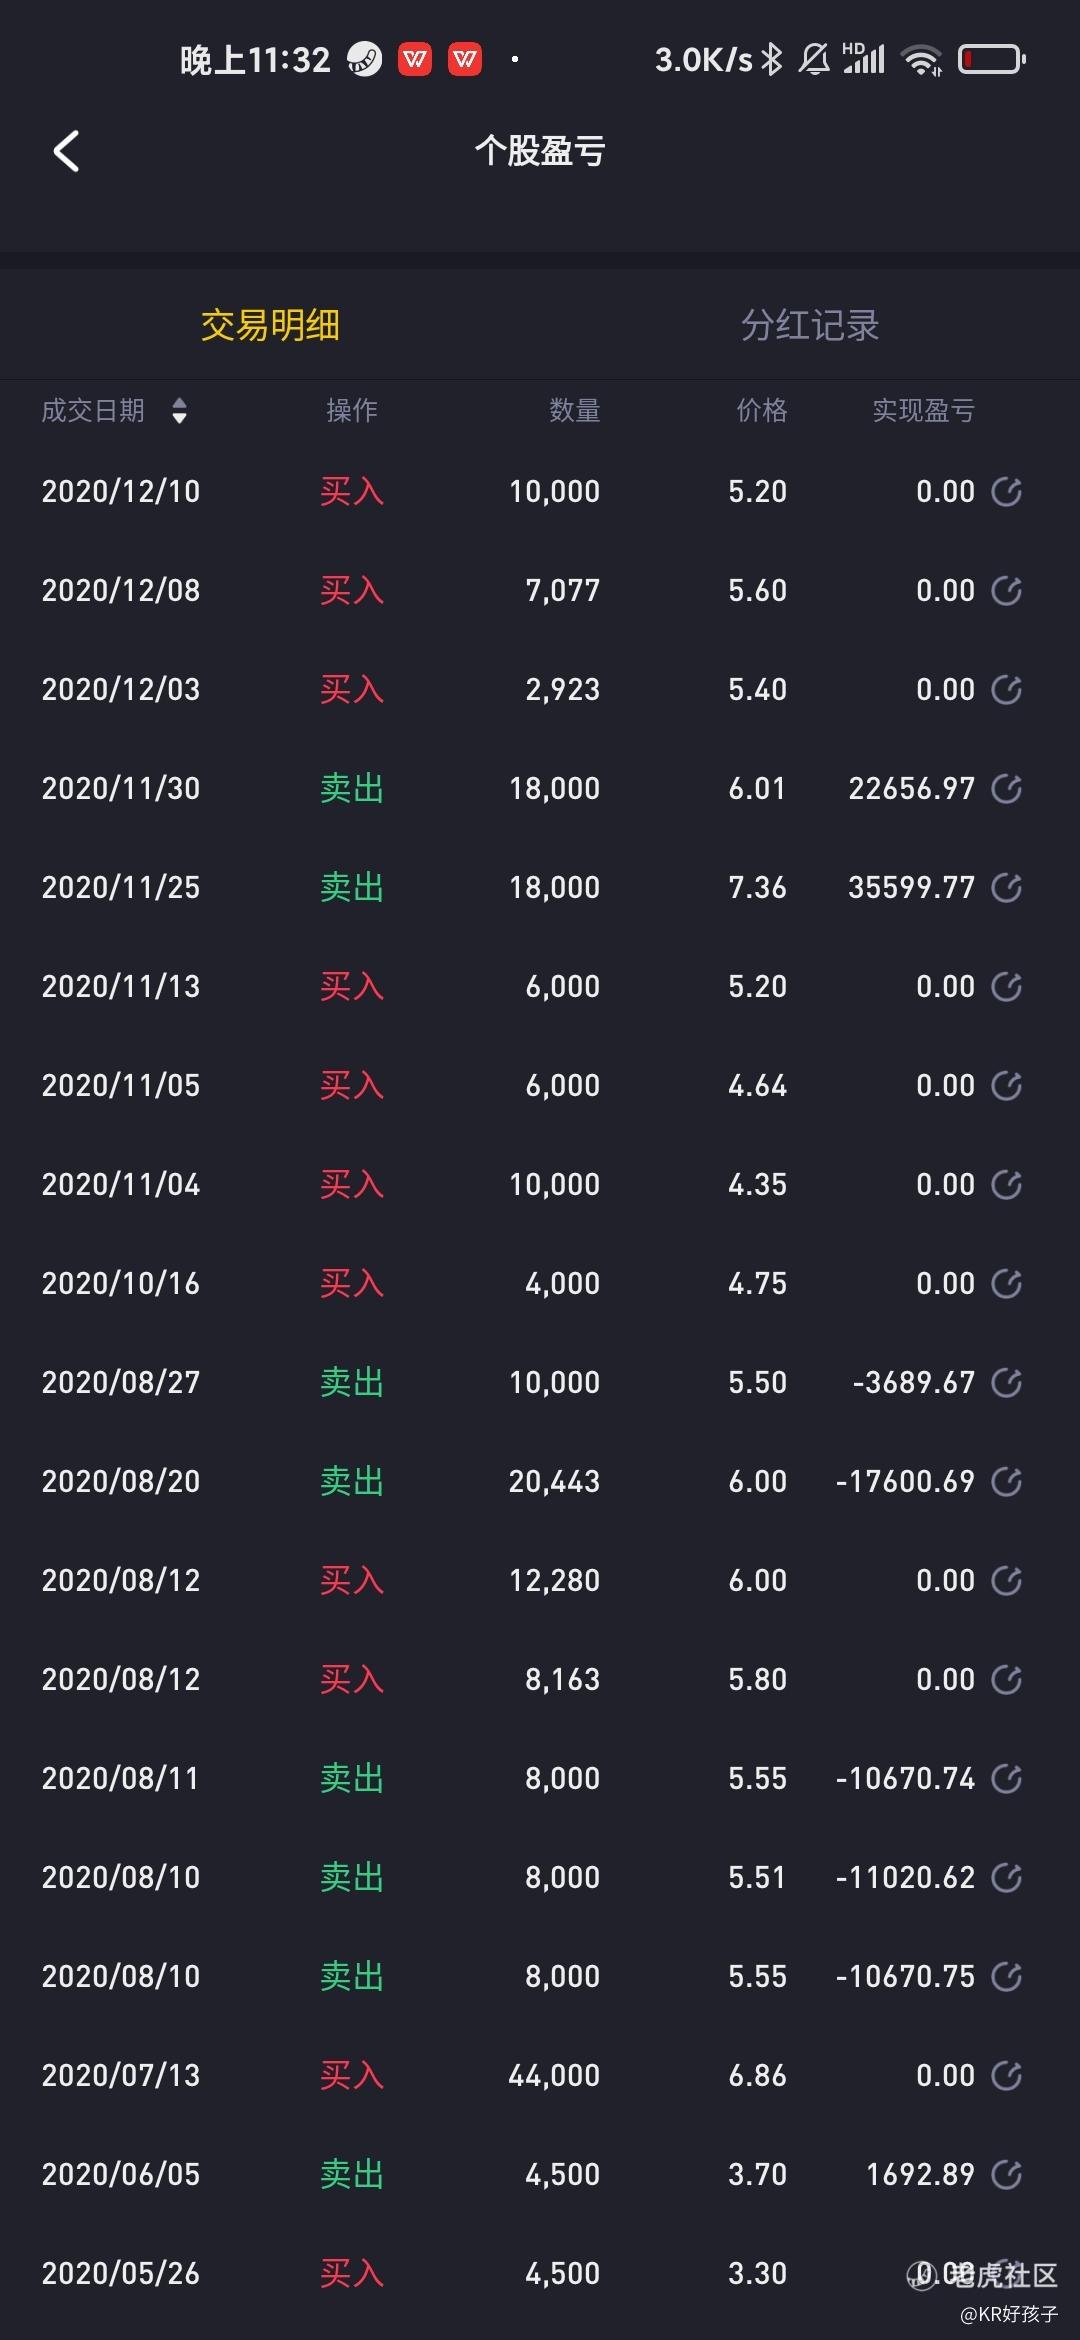Tap the back arrow icon
Screen dimensions: 1080x2340
66,152
